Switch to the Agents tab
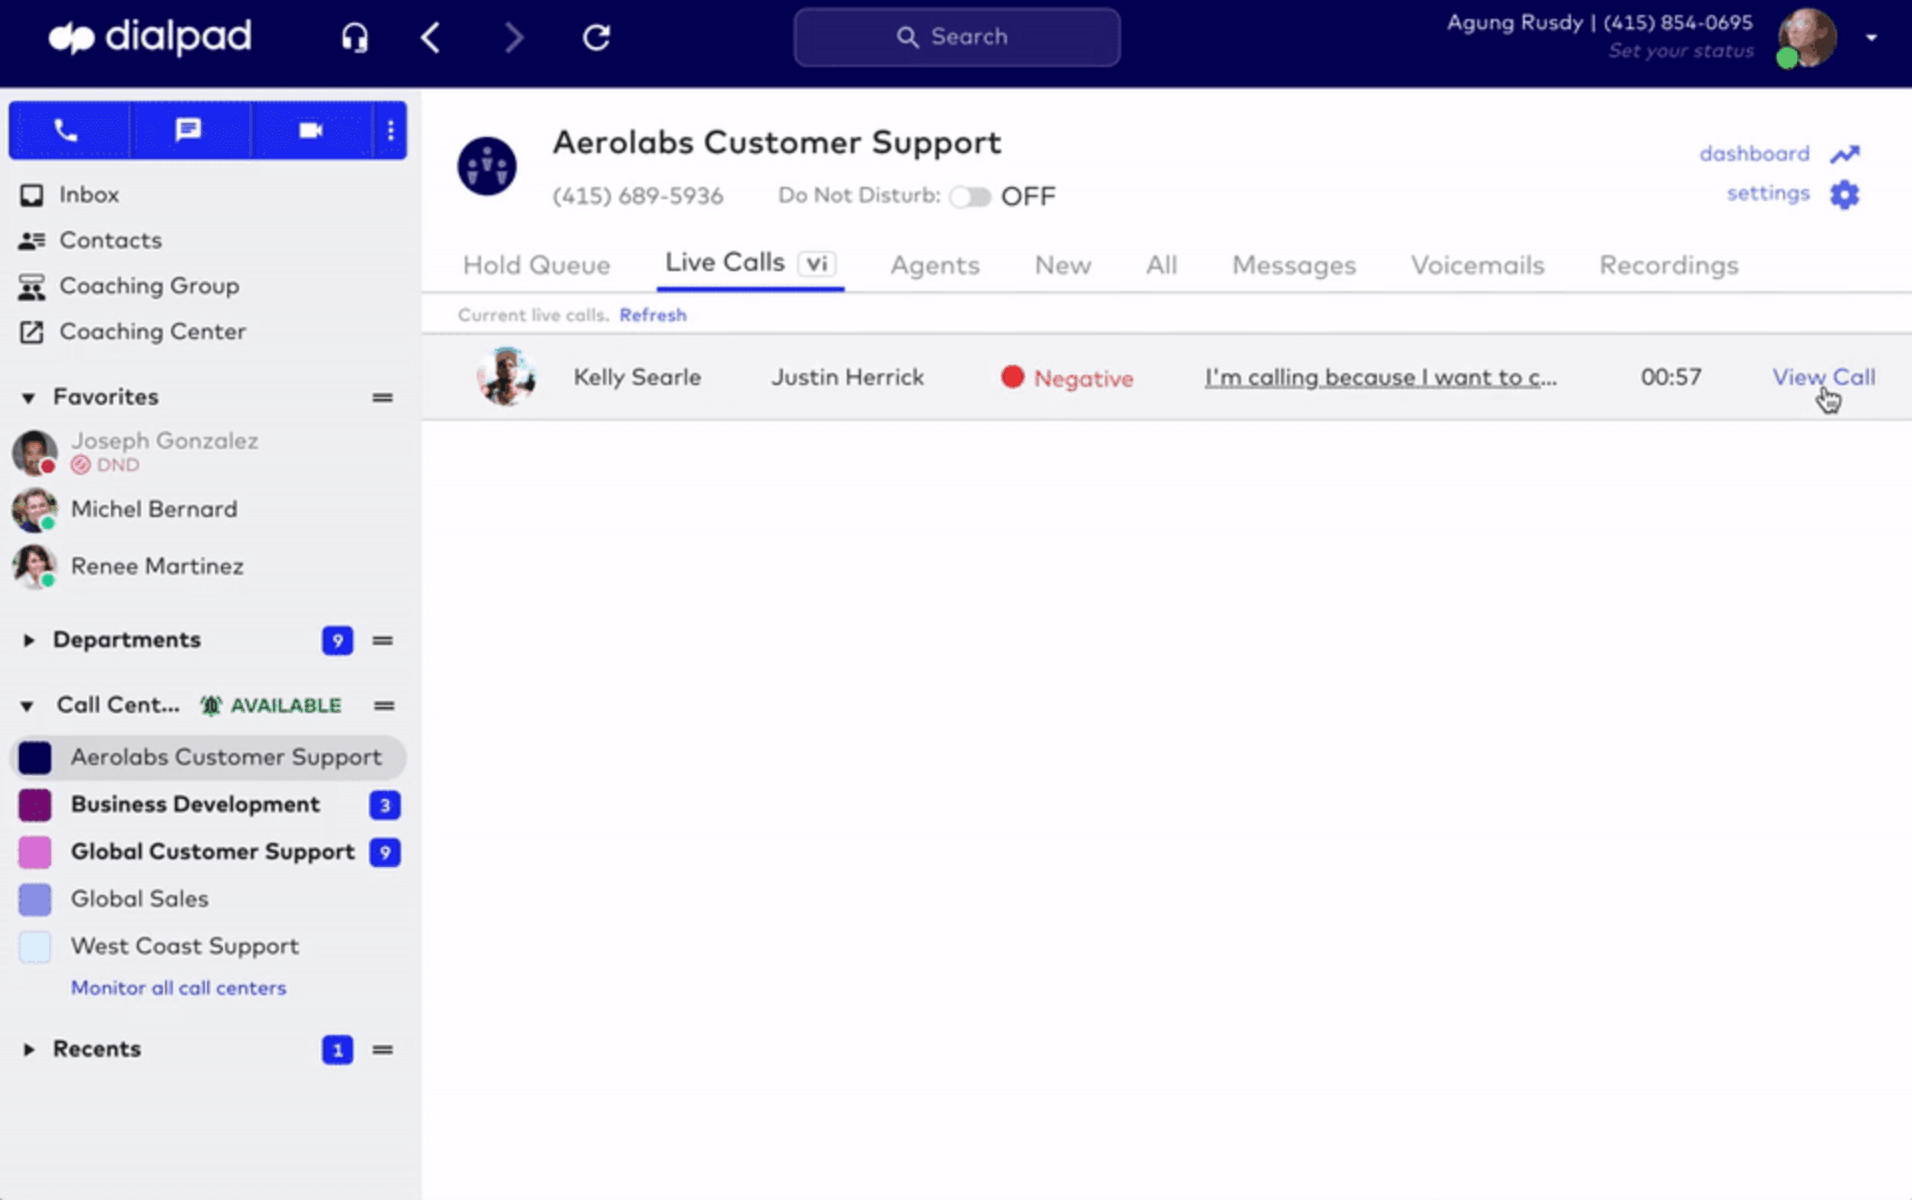Screen dimensions: 1912x1200 pos(935,265)
